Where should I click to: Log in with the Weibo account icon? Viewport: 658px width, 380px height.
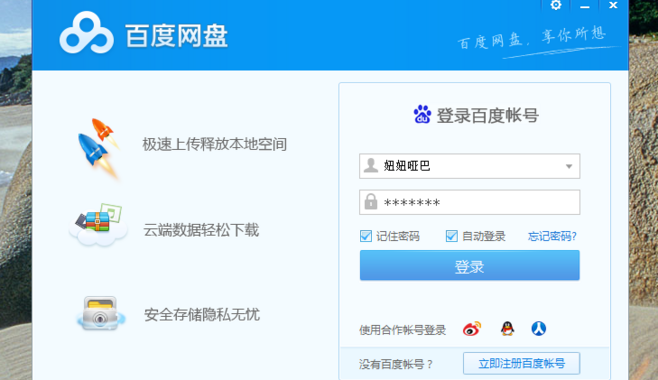coord(472,329)
